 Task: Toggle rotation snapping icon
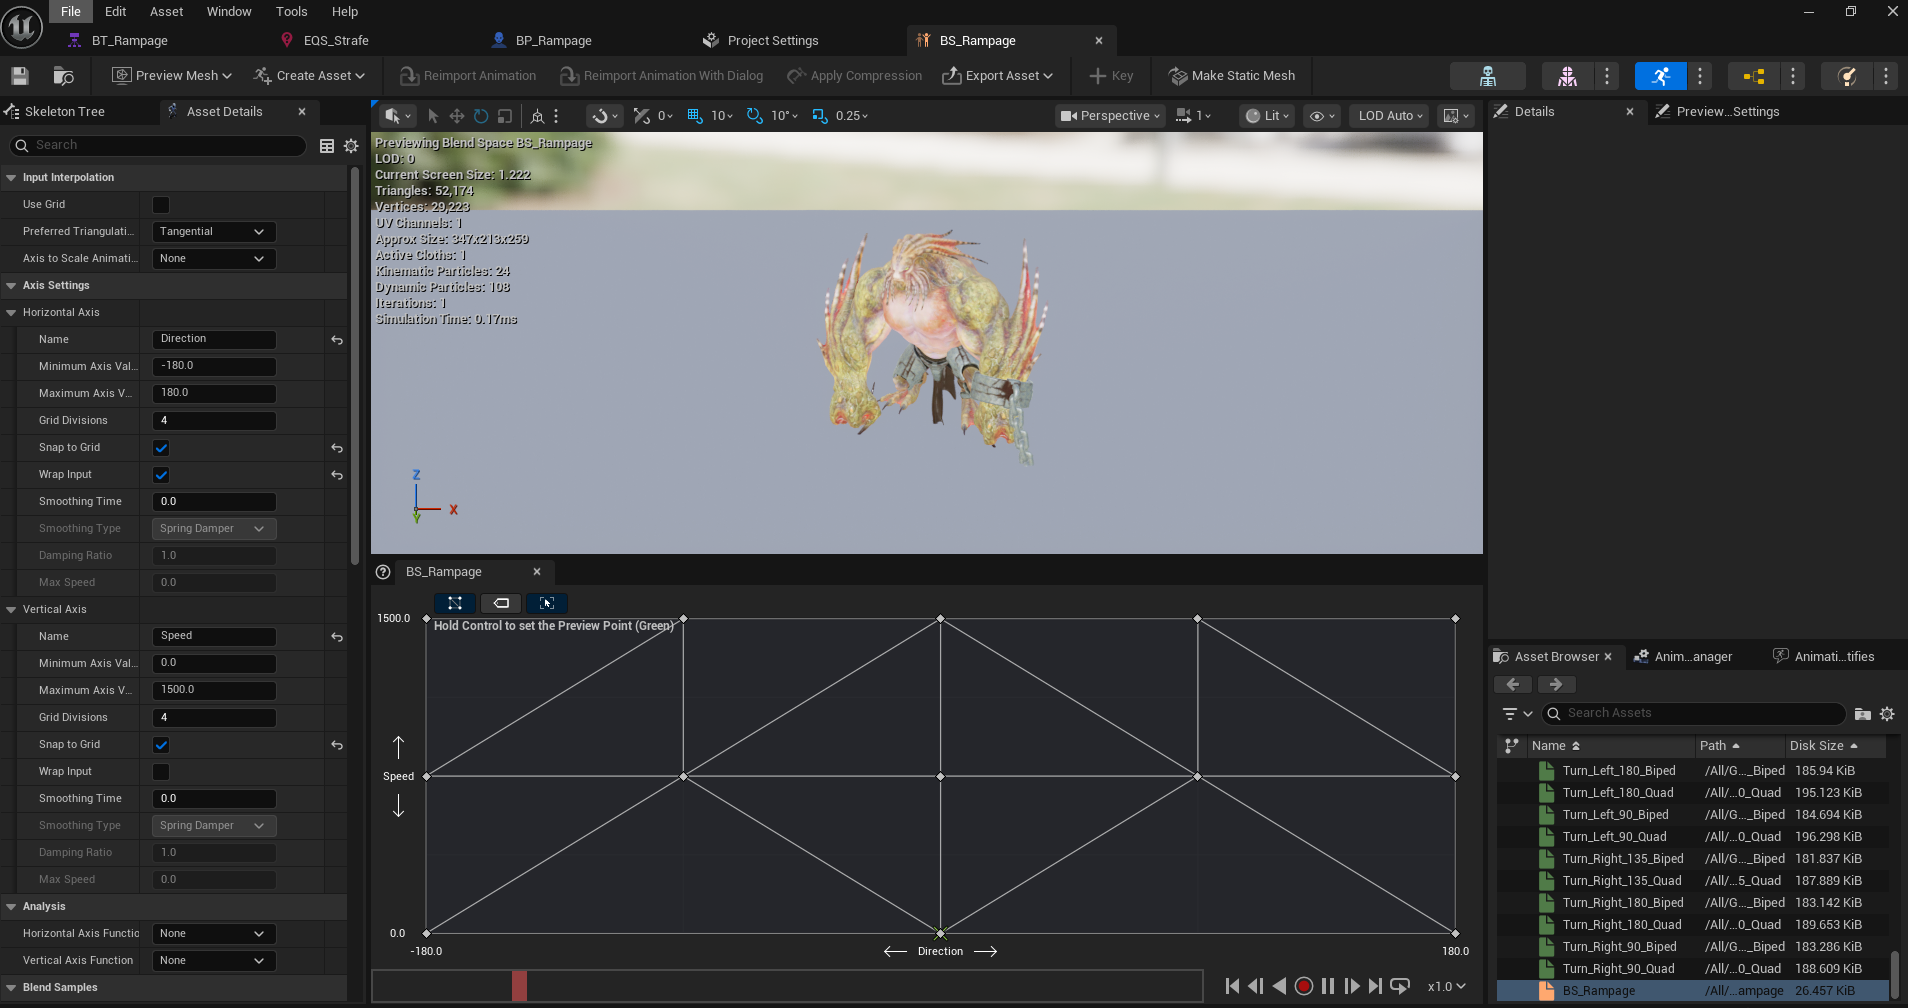pyautogui.click(x=755, y=116)
